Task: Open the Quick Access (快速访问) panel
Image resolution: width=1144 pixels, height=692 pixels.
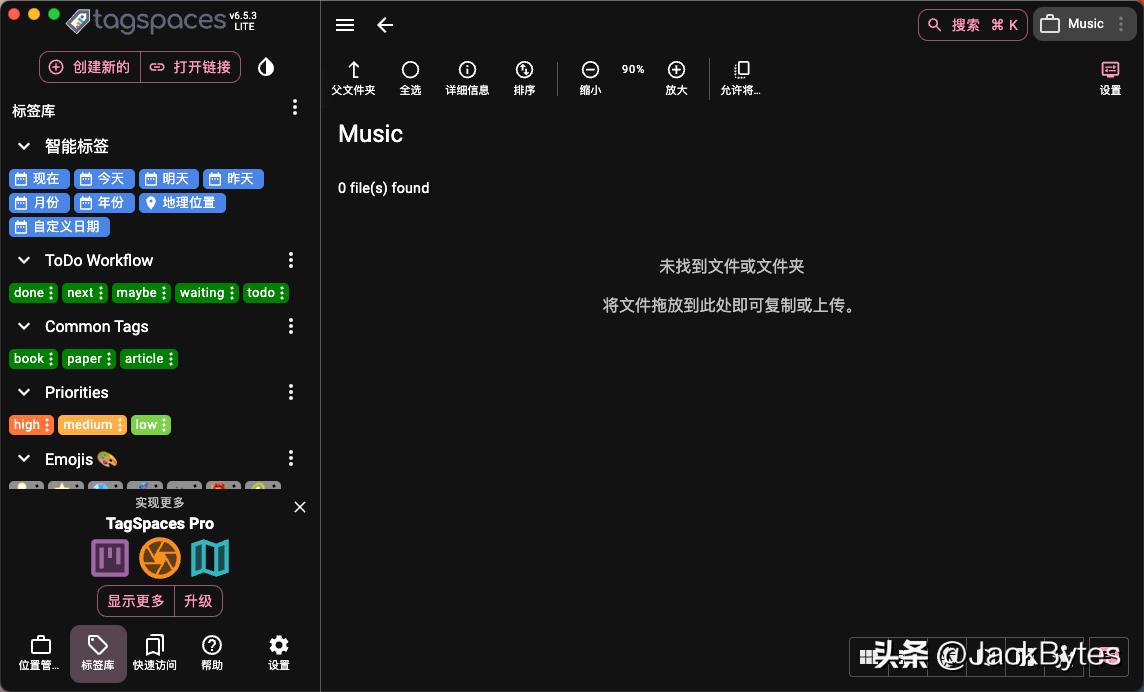Action: coord(155,652)
